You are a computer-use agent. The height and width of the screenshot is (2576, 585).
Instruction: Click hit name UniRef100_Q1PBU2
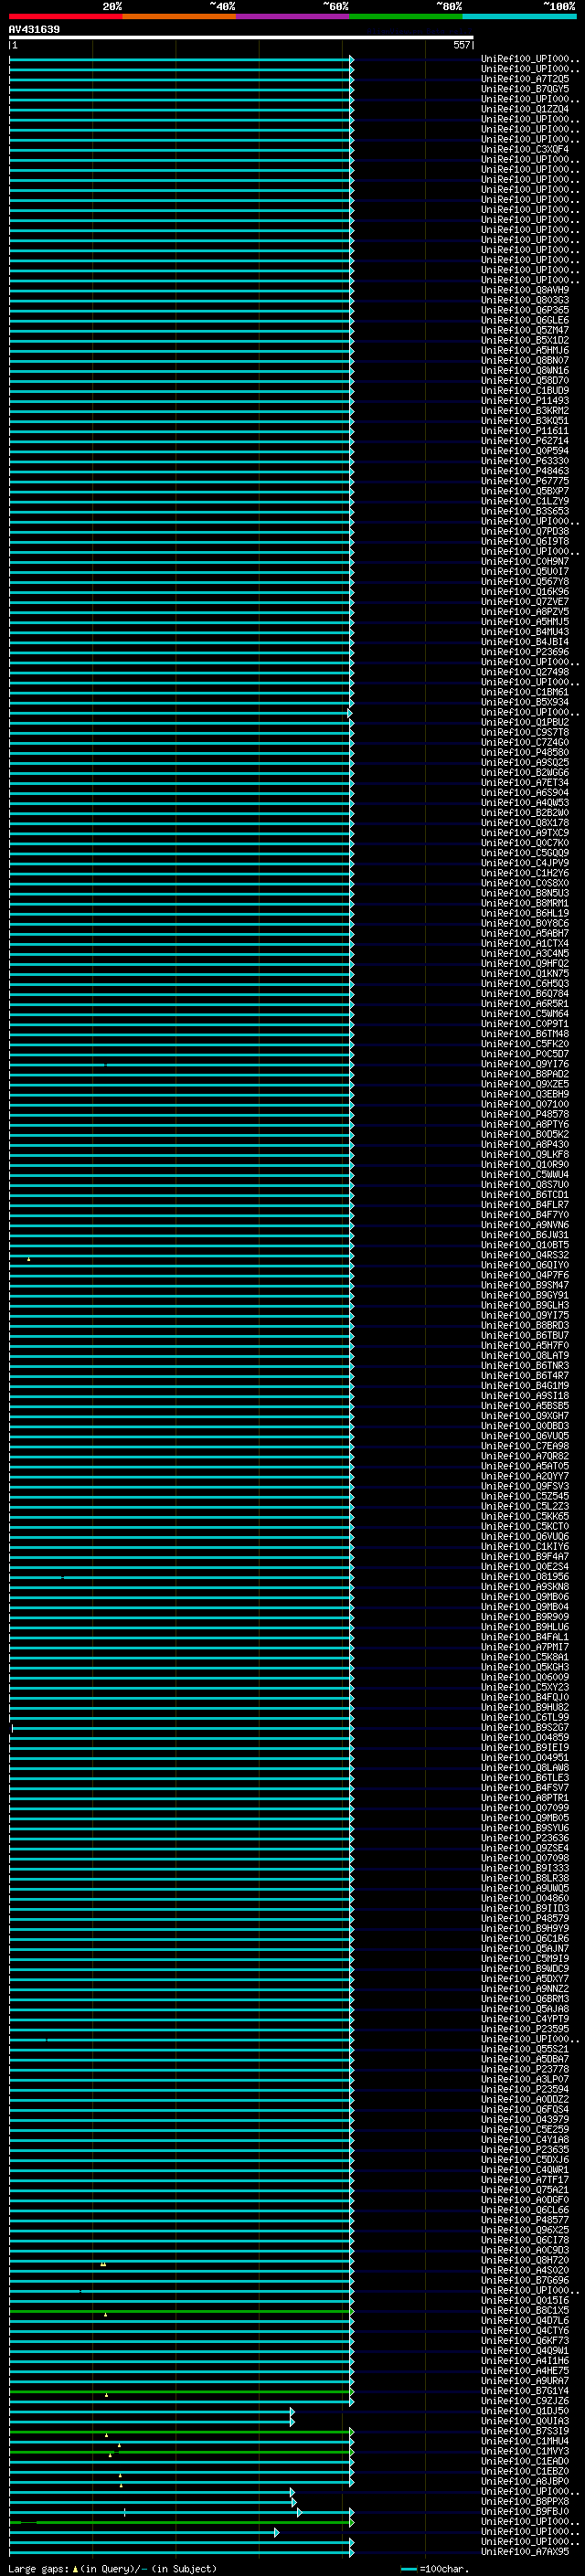525,722
